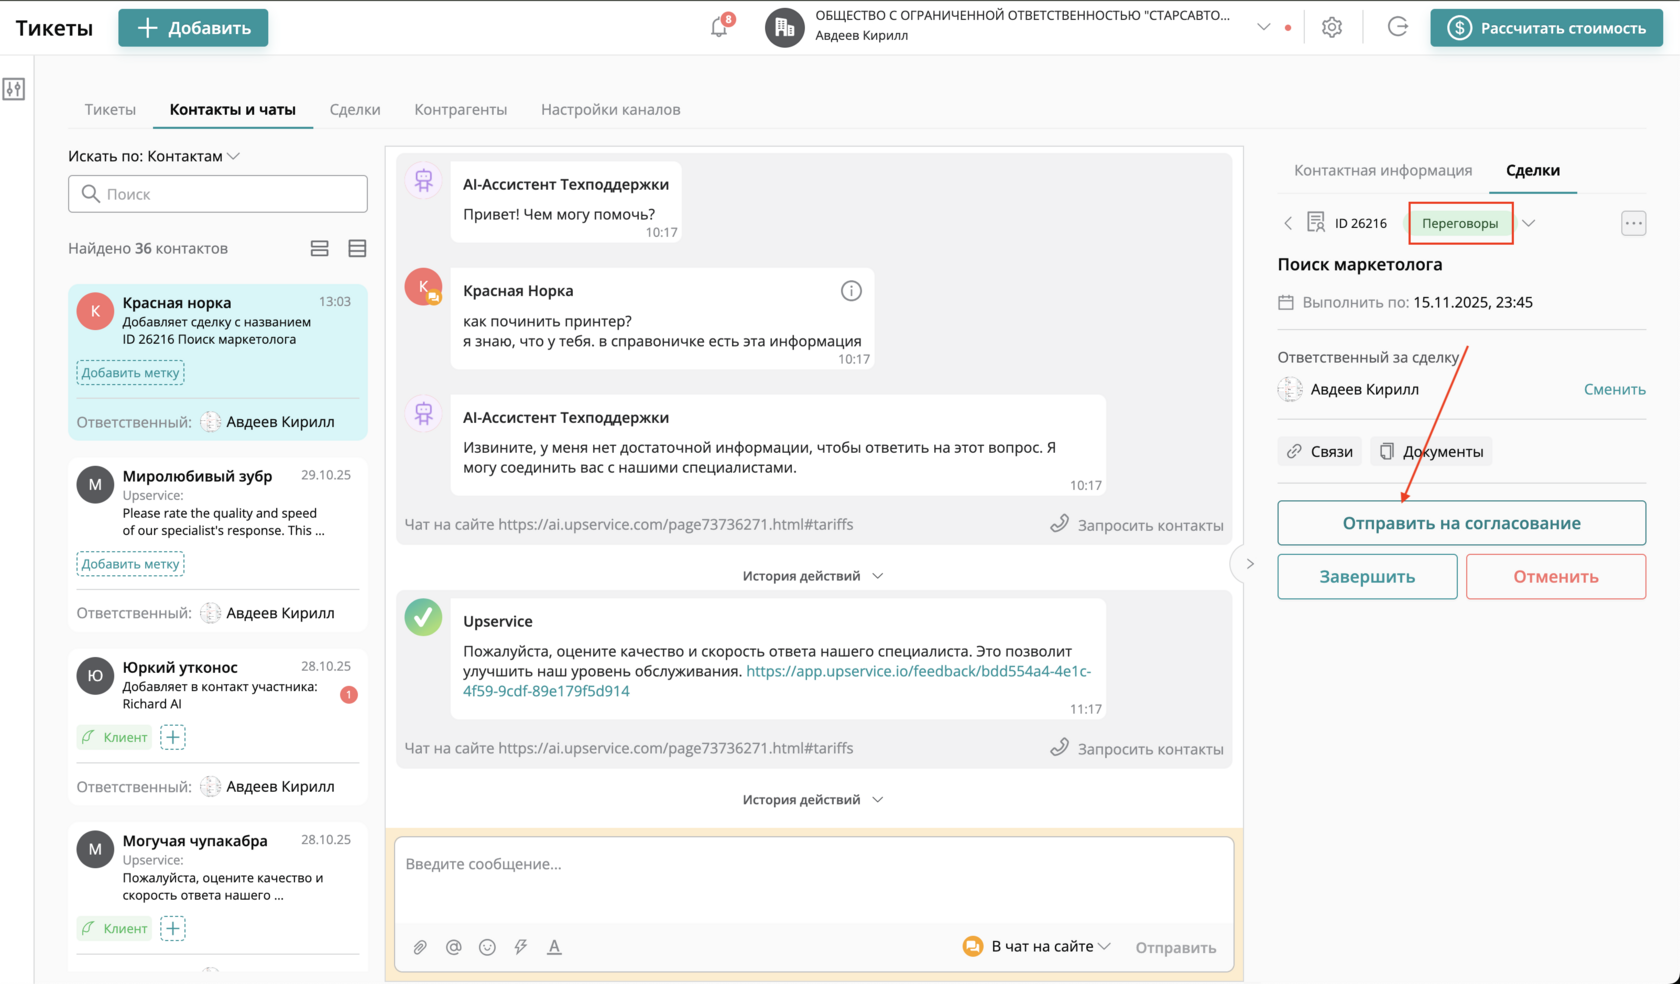Open text formatting with the underlined A icon
The height and width of the screenshot is (984, 1680).
coord(554,947)
